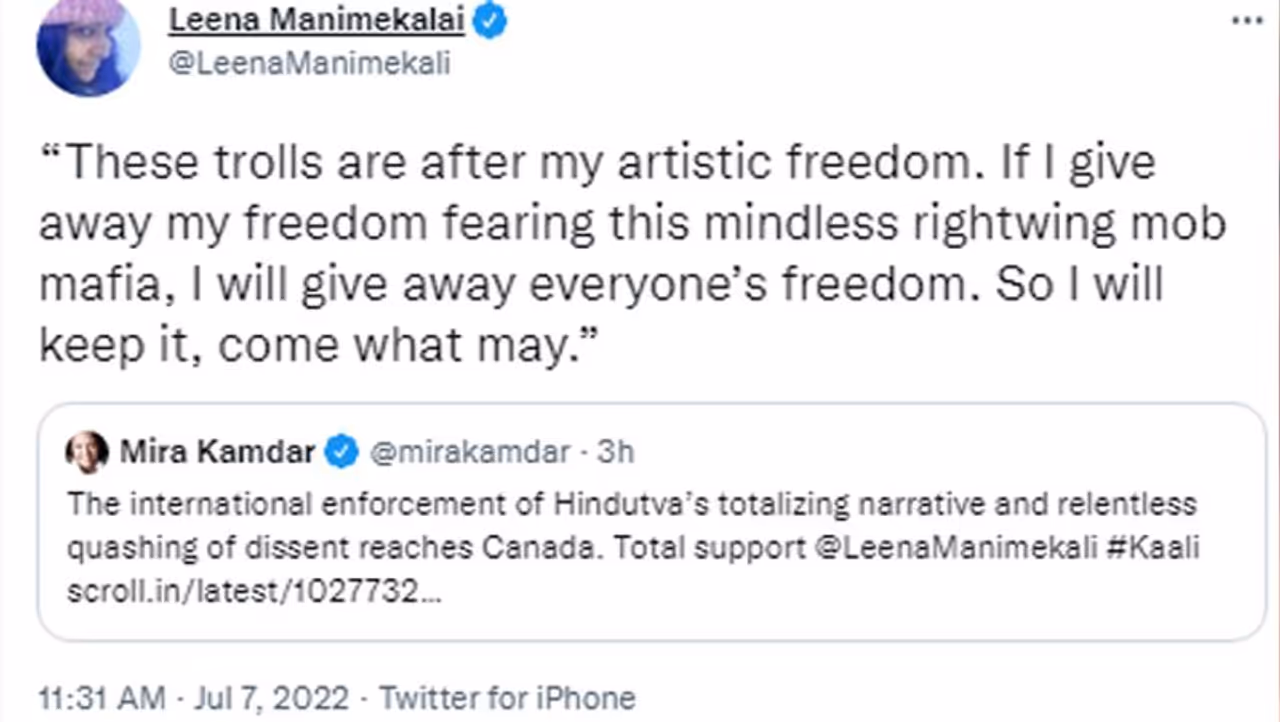Click the Twitter for iPhone source label
This screenshot has width=1280, height=722.
pyautogui.click(x=507, y=697)
